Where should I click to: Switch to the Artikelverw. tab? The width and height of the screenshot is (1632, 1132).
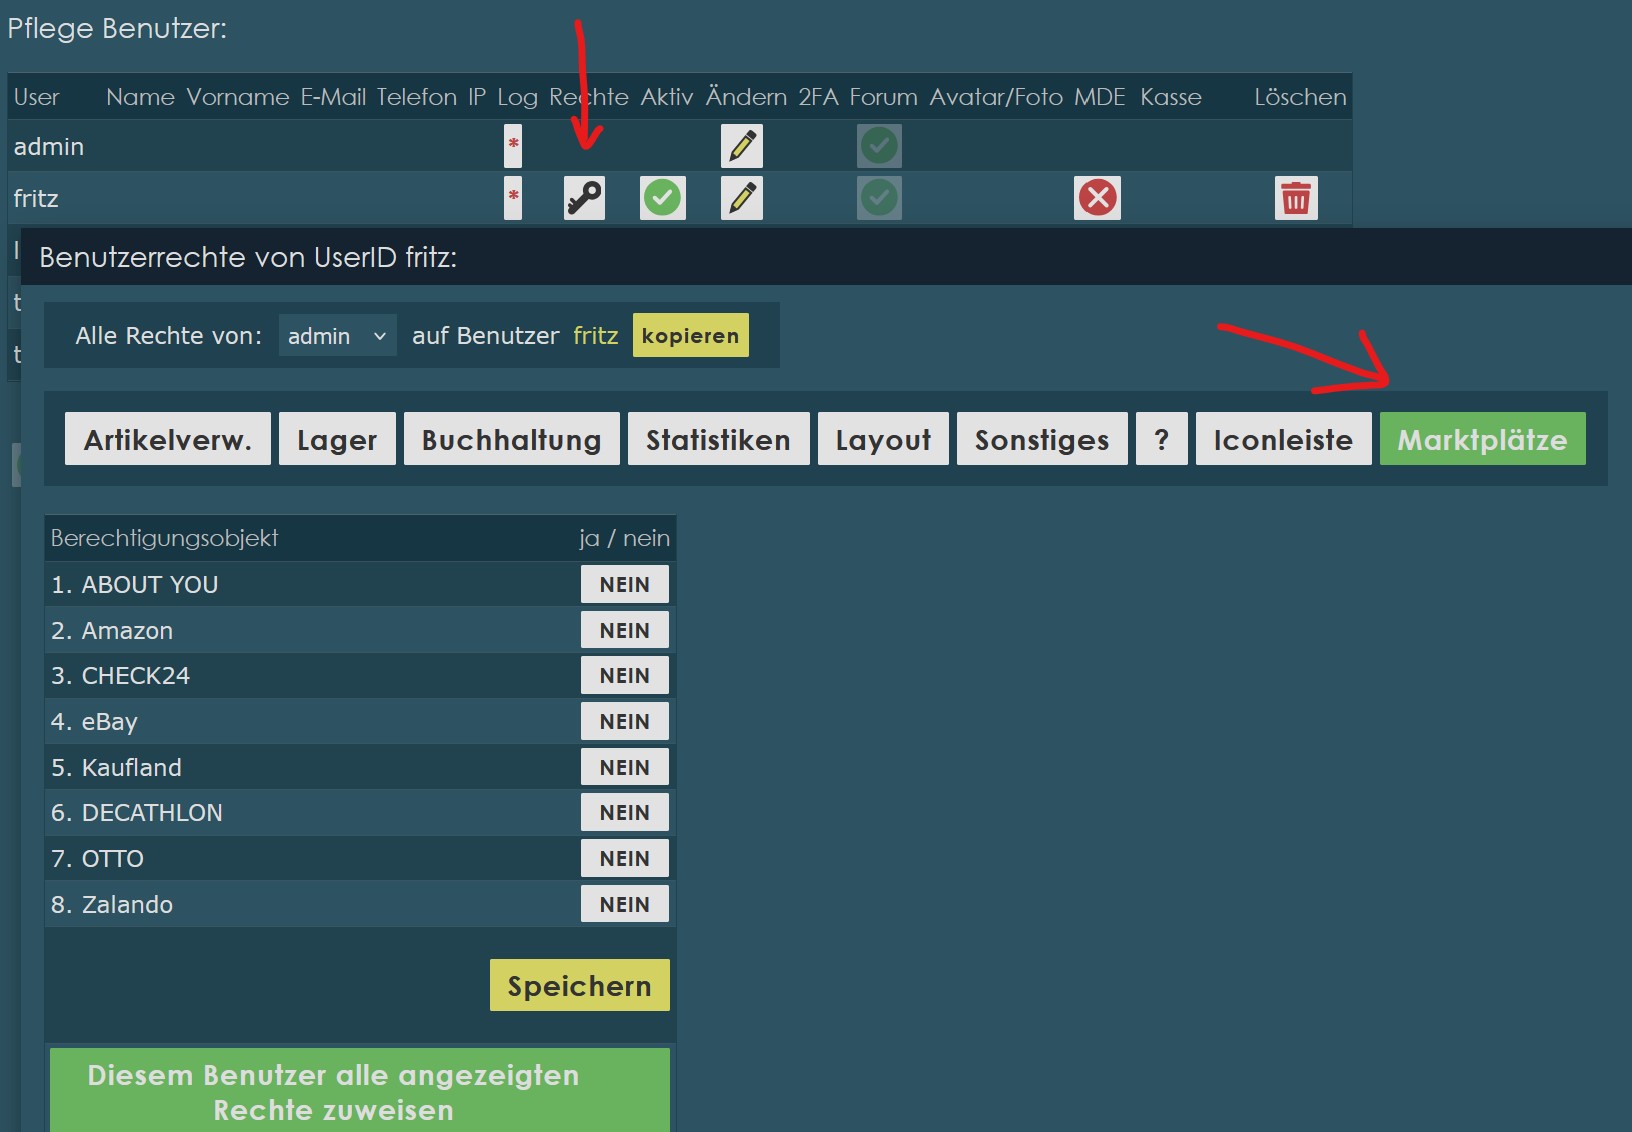point(168,439)
